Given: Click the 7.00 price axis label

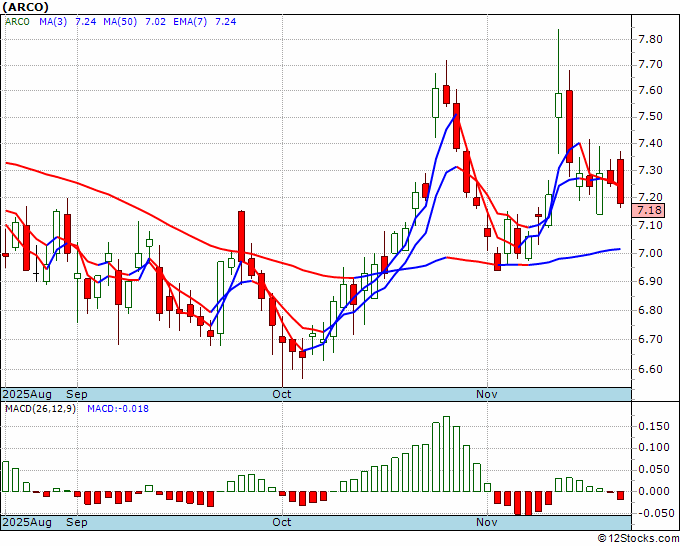Looking at the screenshot, I should pos(650,253).
